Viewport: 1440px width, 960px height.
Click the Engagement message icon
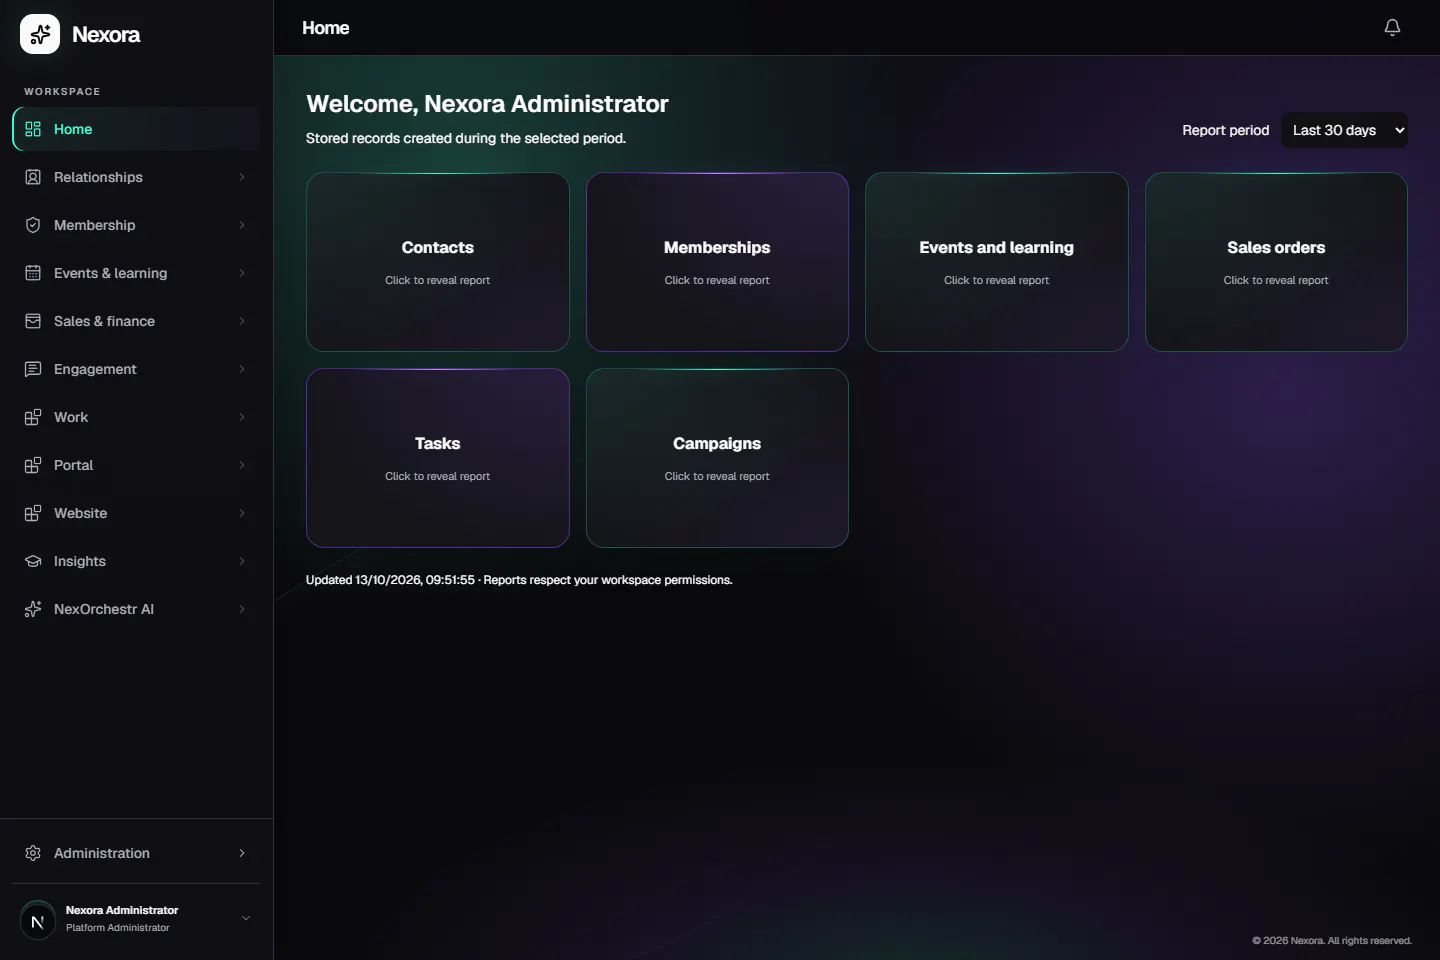33,369
